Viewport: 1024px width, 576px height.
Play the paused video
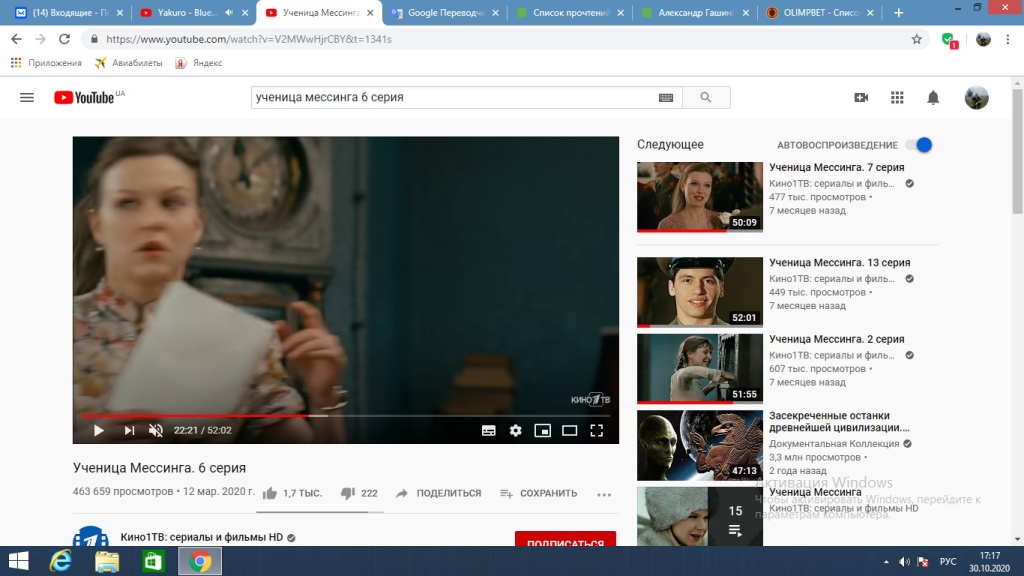[99, 430]
